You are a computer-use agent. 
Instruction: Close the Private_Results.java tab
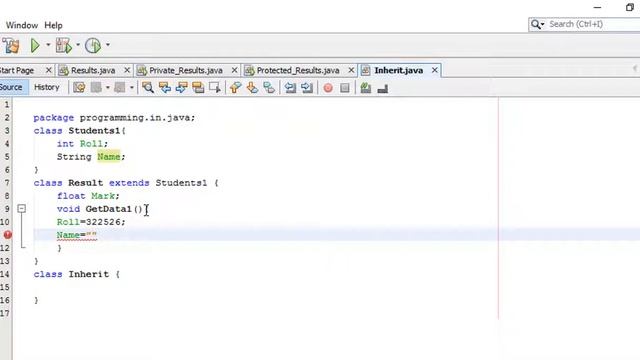click(x=234, y=70)
